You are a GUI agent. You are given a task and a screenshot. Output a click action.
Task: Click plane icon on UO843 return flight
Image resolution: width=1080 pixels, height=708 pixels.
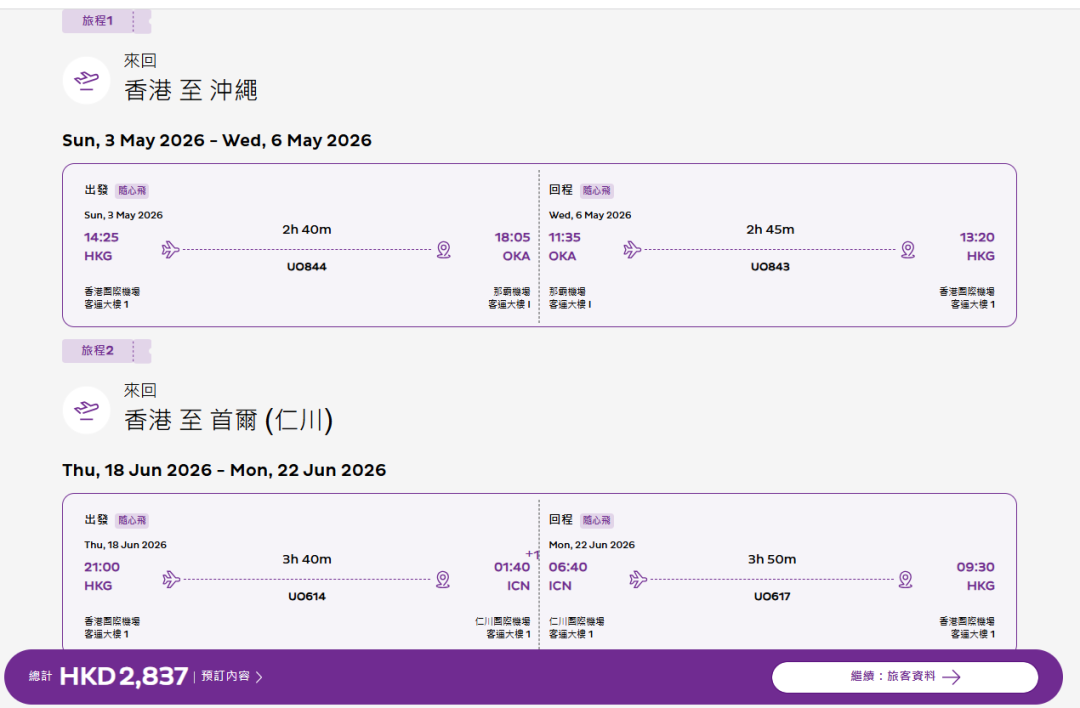[632, 249]
